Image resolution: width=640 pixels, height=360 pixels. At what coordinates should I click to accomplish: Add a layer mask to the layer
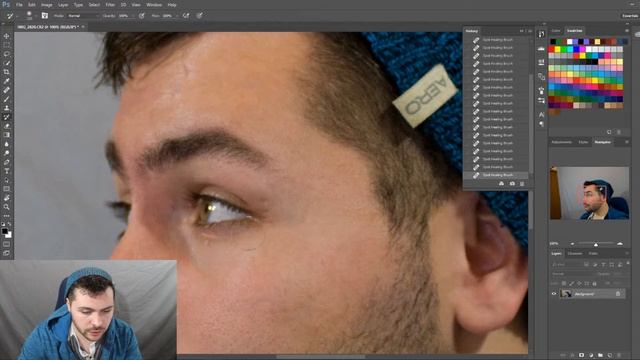[581, 356]
